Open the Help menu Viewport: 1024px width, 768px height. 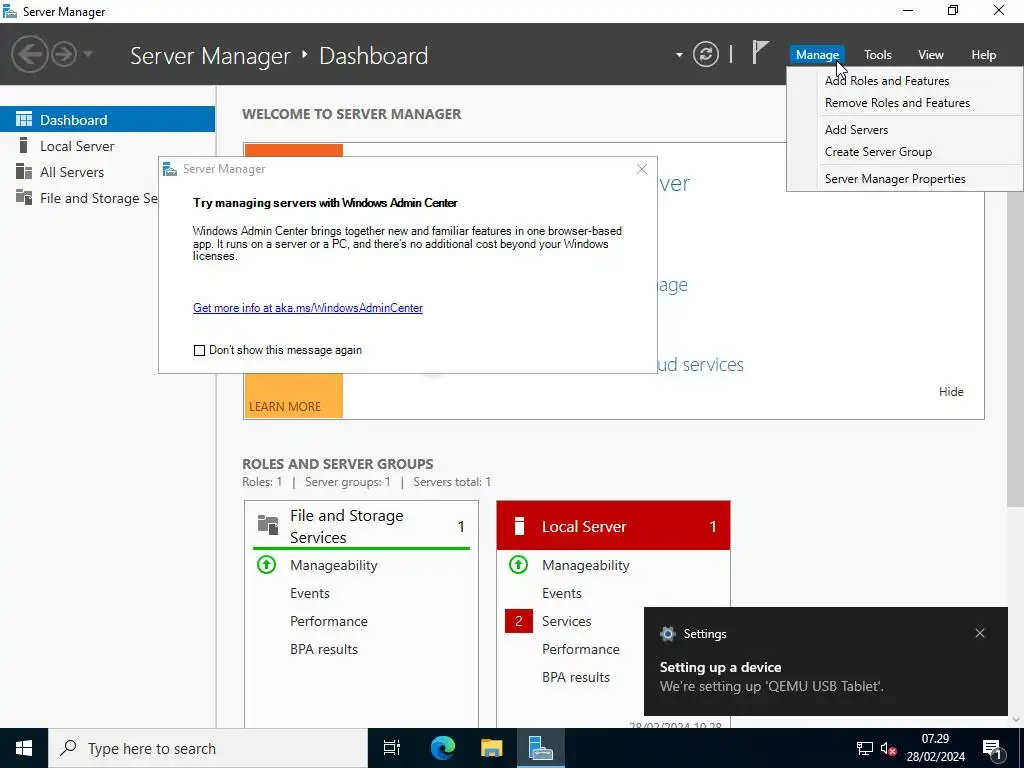coord(984,55)
